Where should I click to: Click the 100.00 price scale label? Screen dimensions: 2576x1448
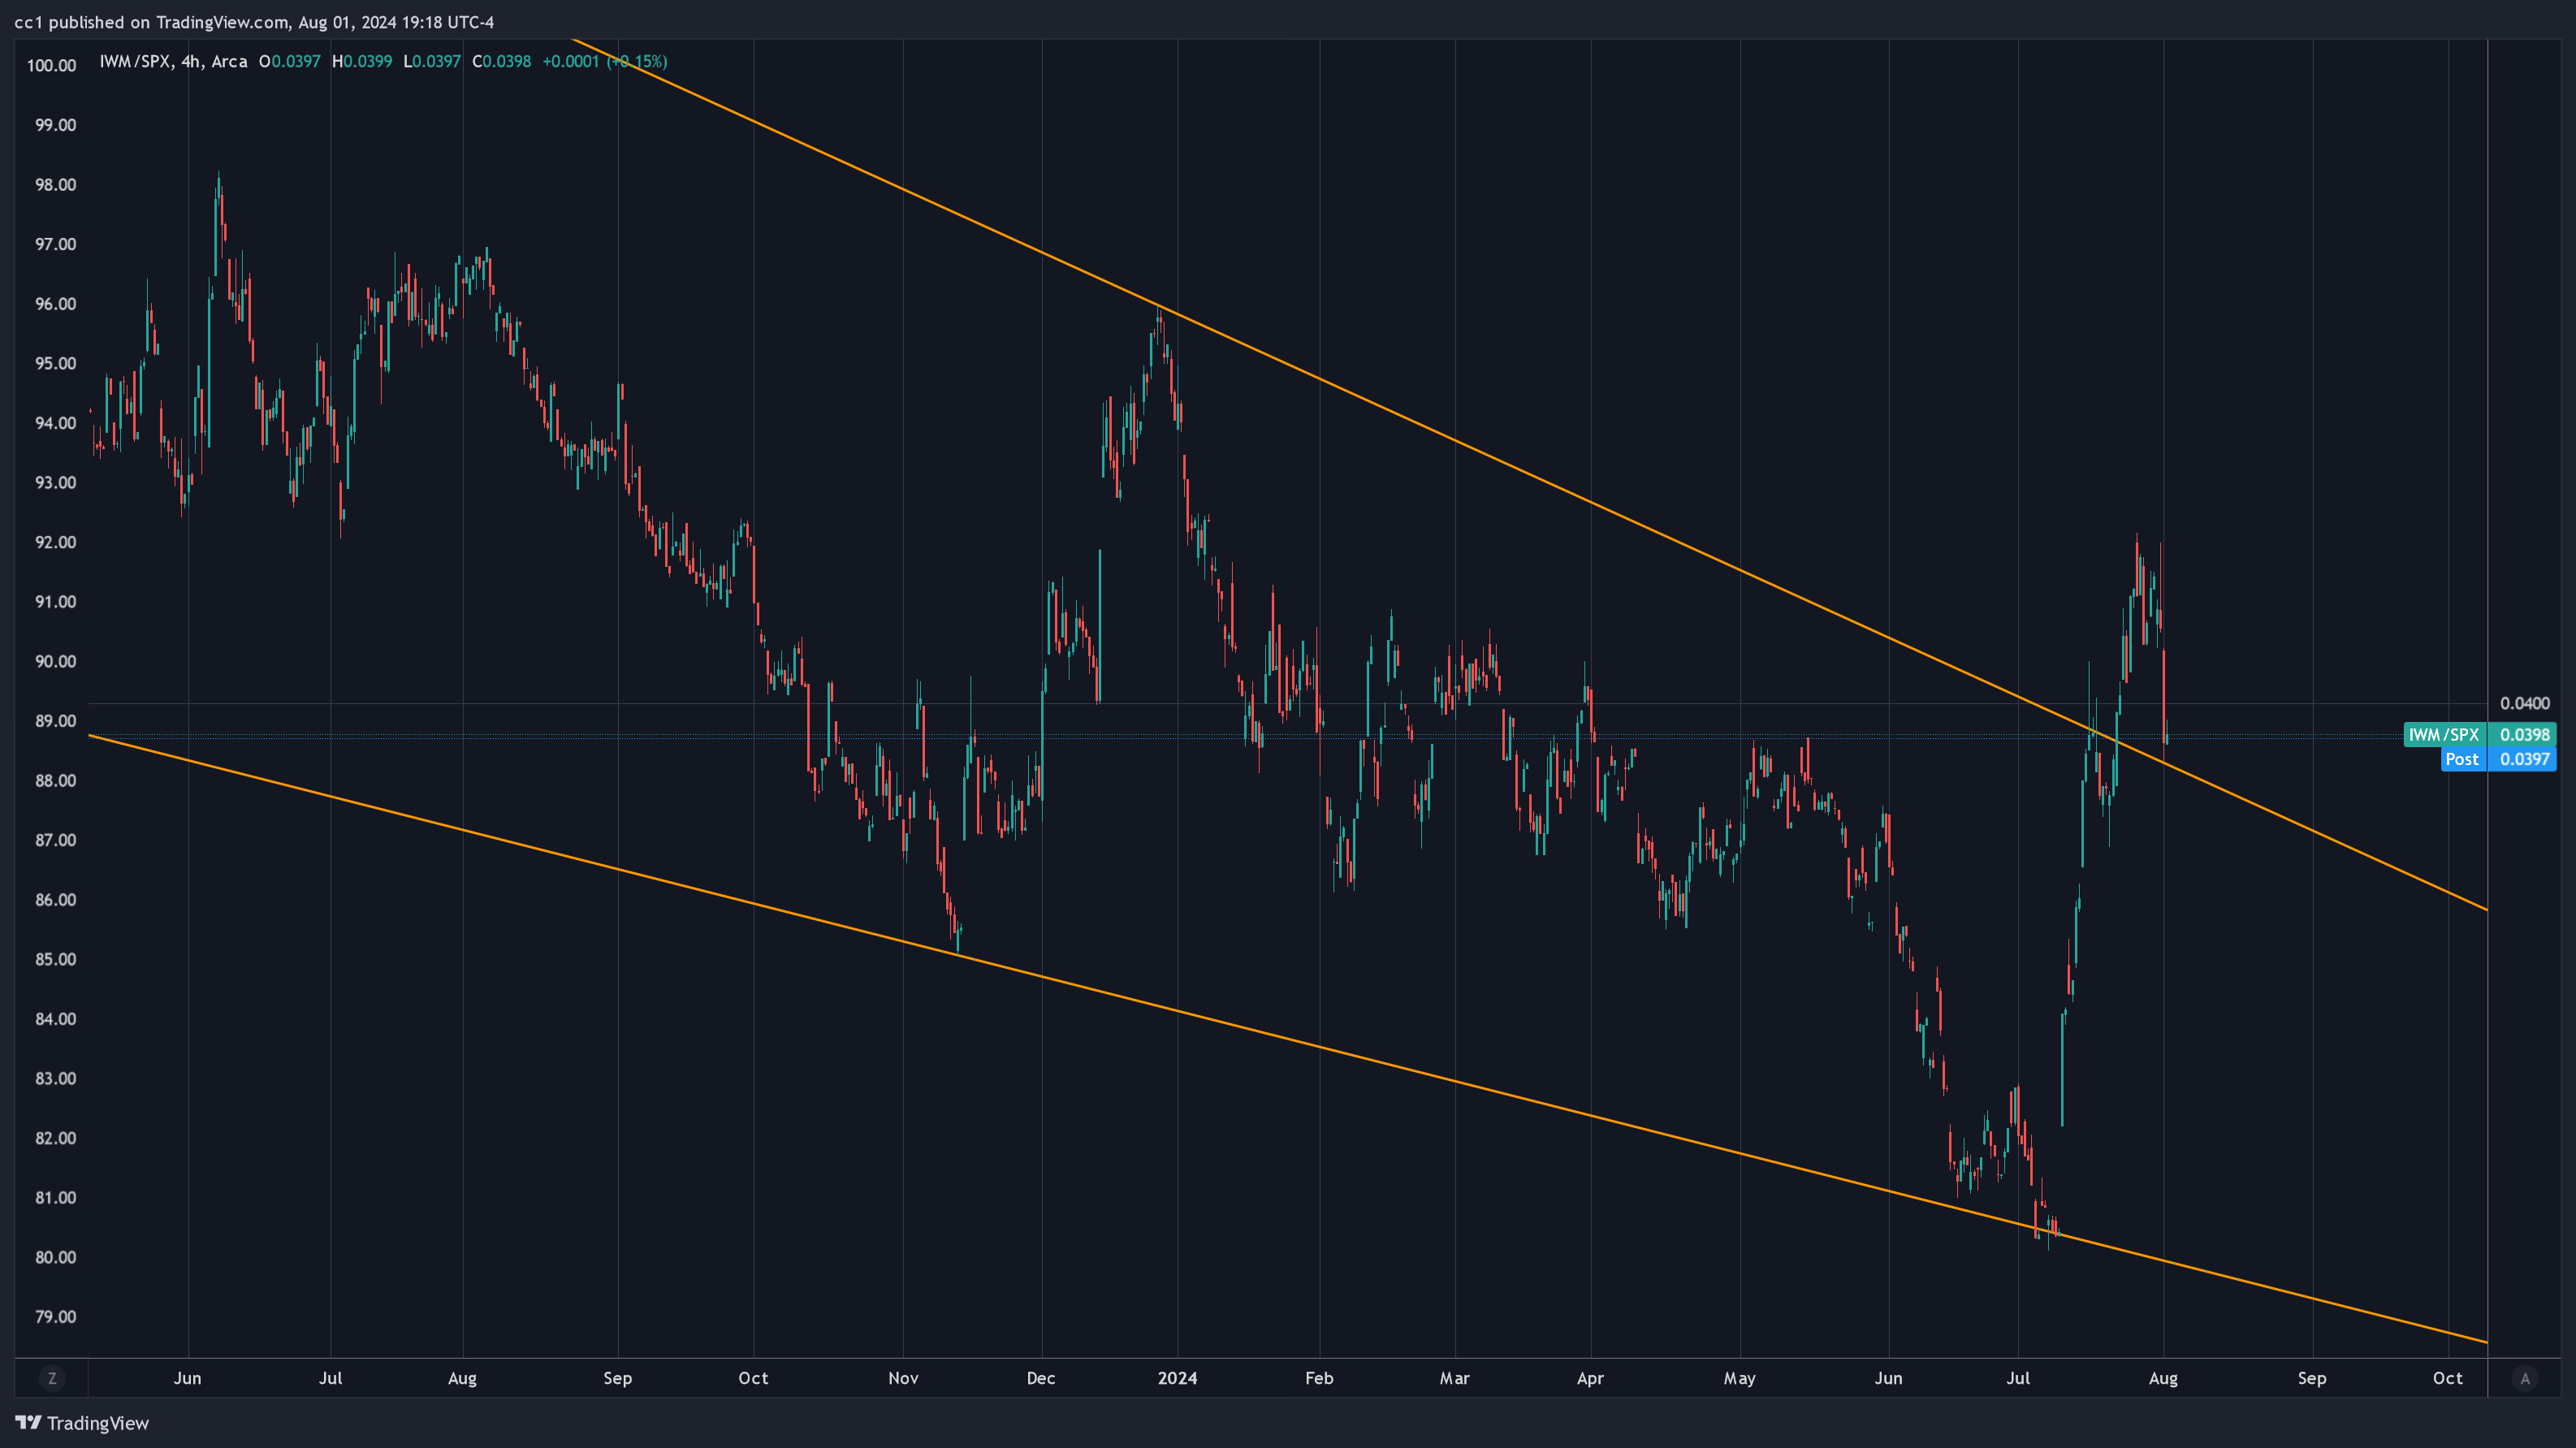[x=52, y=66]
